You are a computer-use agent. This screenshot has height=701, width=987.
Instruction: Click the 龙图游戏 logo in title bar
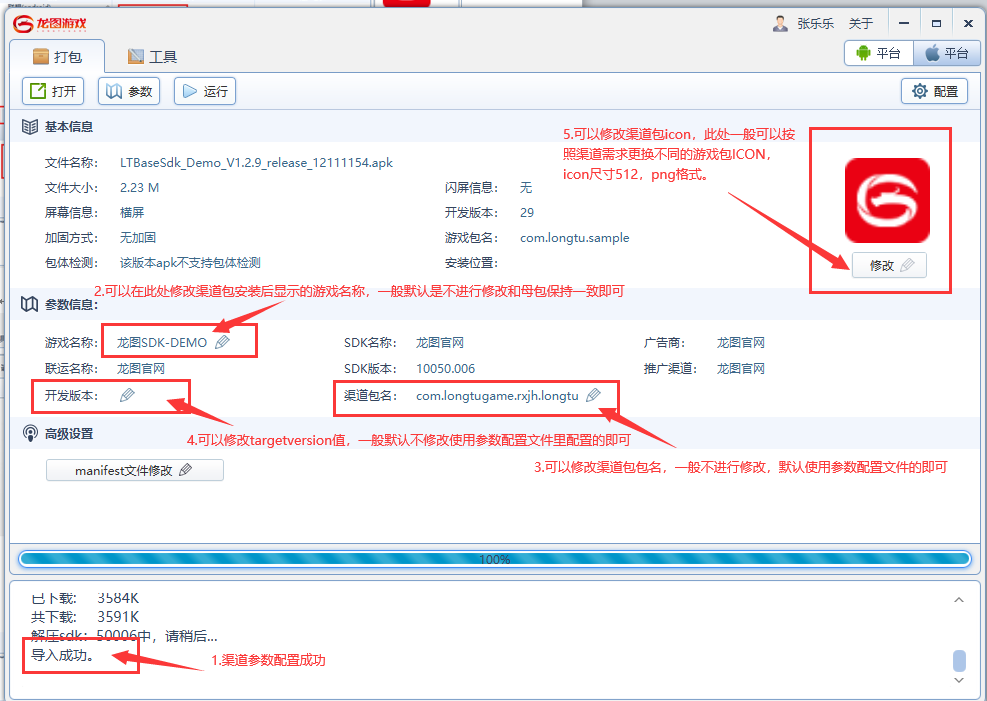point(49,23)
